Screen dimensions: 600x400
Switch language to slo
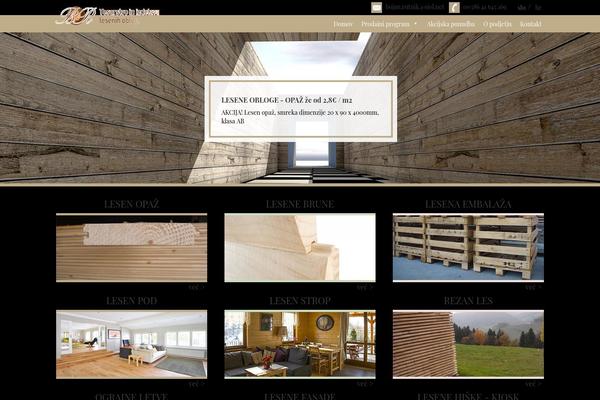pos(521,7)
